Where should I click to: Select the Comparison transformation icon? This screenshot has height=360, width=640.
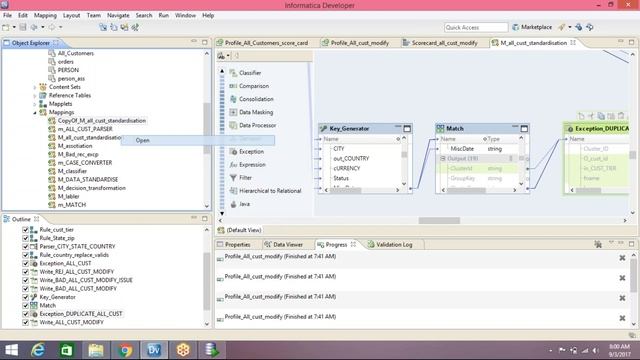point(233,86)
